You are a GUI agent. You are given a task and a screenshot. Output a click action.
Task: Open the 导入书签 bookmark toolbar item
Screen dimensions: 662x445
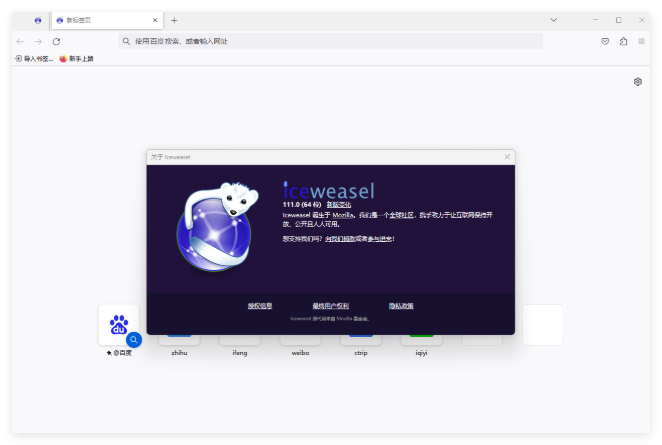[34, 59]
